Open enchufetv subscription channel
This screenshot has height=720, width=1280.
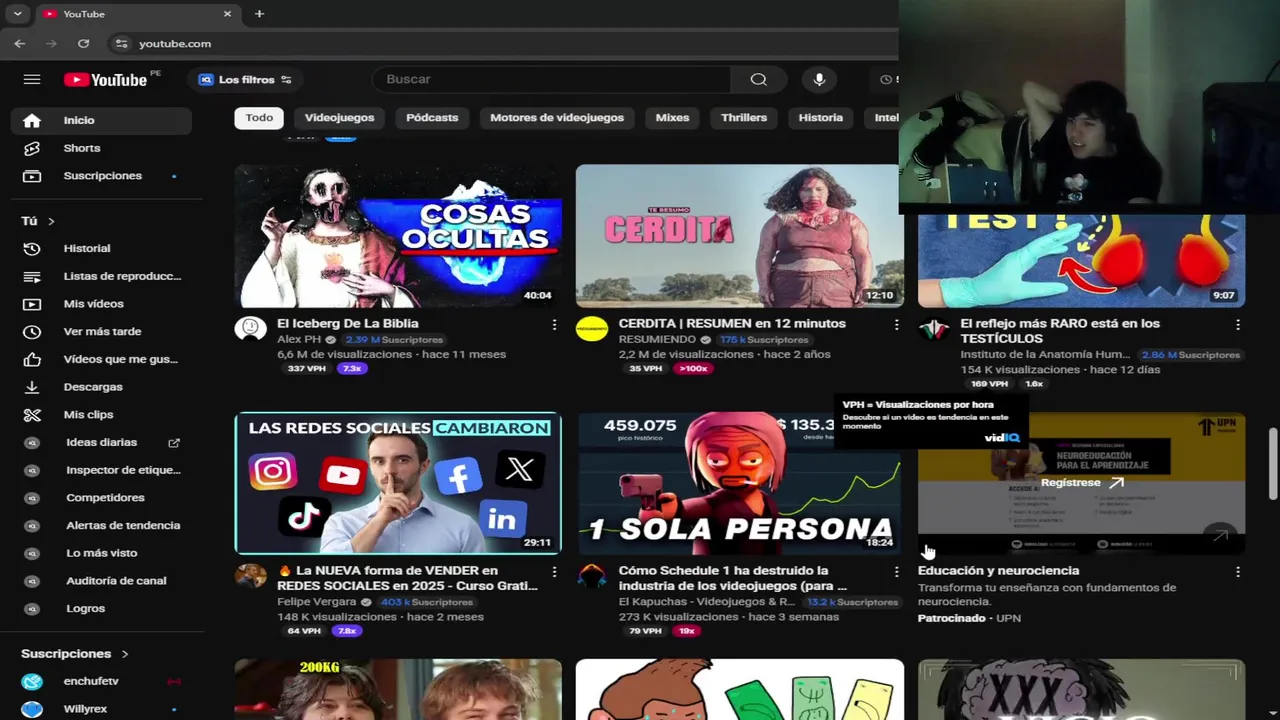coord(101,681)
